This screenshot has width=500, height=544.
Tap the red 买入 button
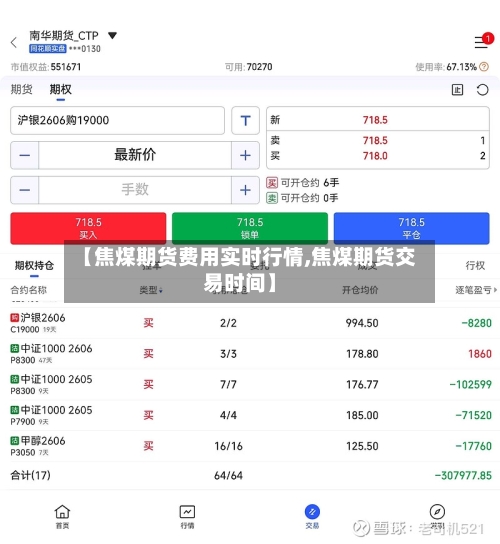(88, 228)
